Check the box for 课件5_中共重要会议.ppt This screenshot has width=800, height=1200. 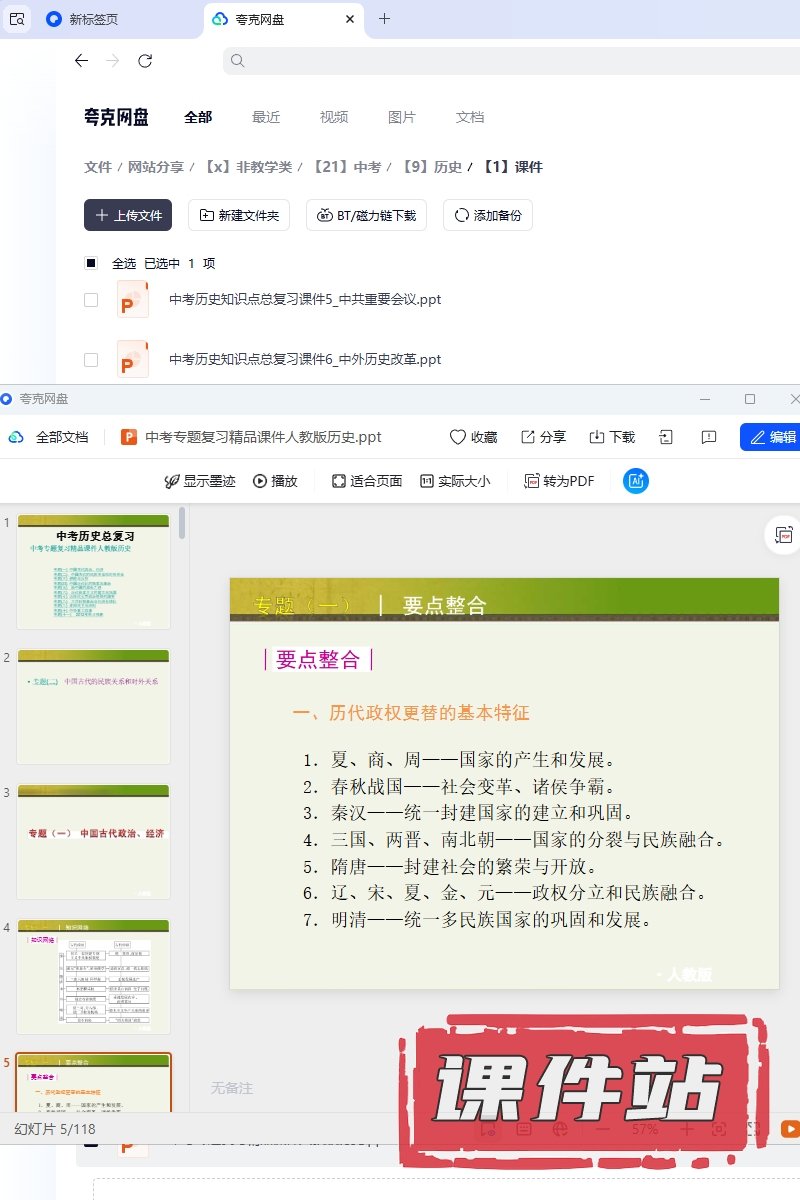(x=91, y=299)
